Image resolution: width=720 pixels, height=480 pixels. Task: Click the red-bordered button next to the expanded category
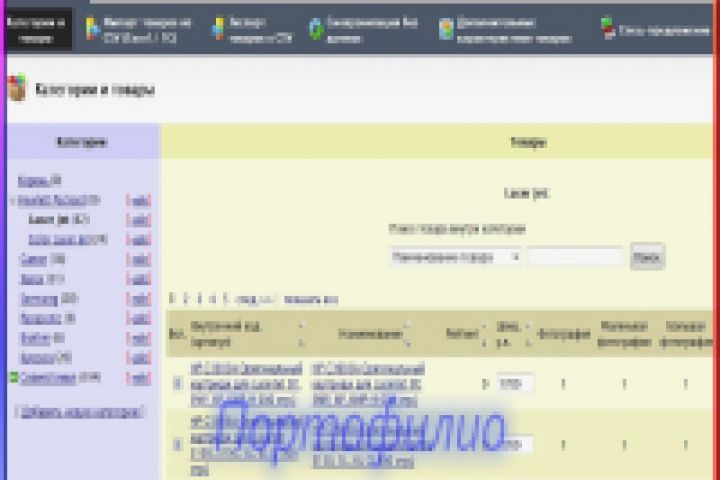pyautogui.click(x=139, y=201)
